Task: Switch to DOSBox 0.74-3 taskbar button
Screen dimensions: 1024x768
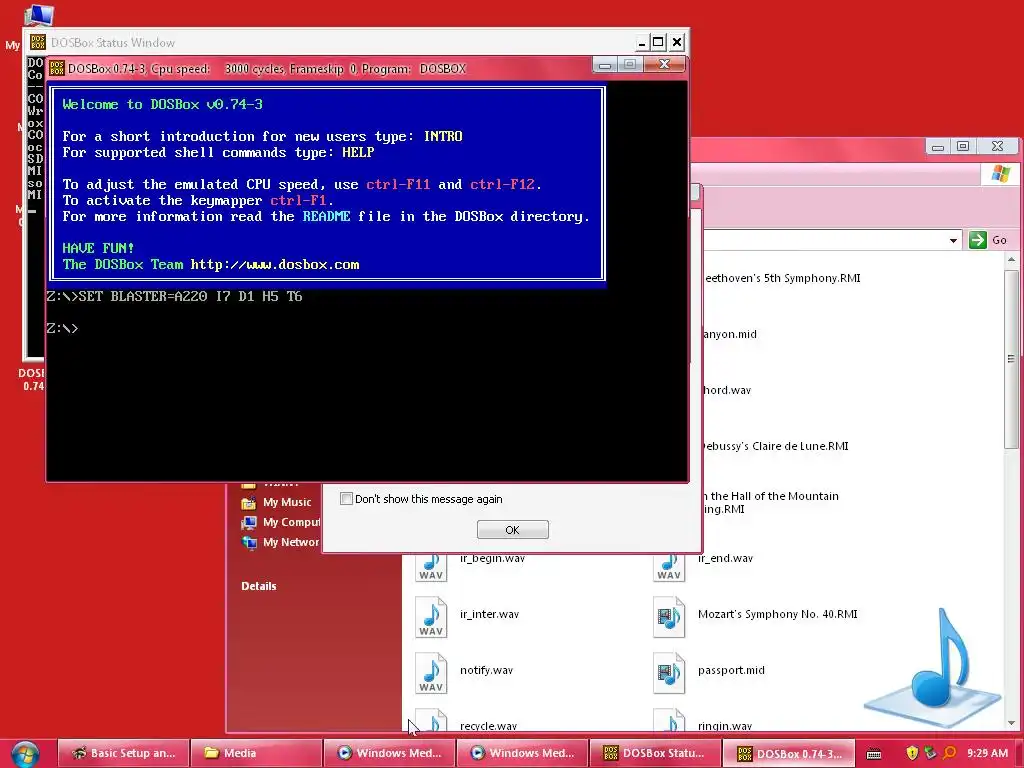Action: click(x=788, y=753)
